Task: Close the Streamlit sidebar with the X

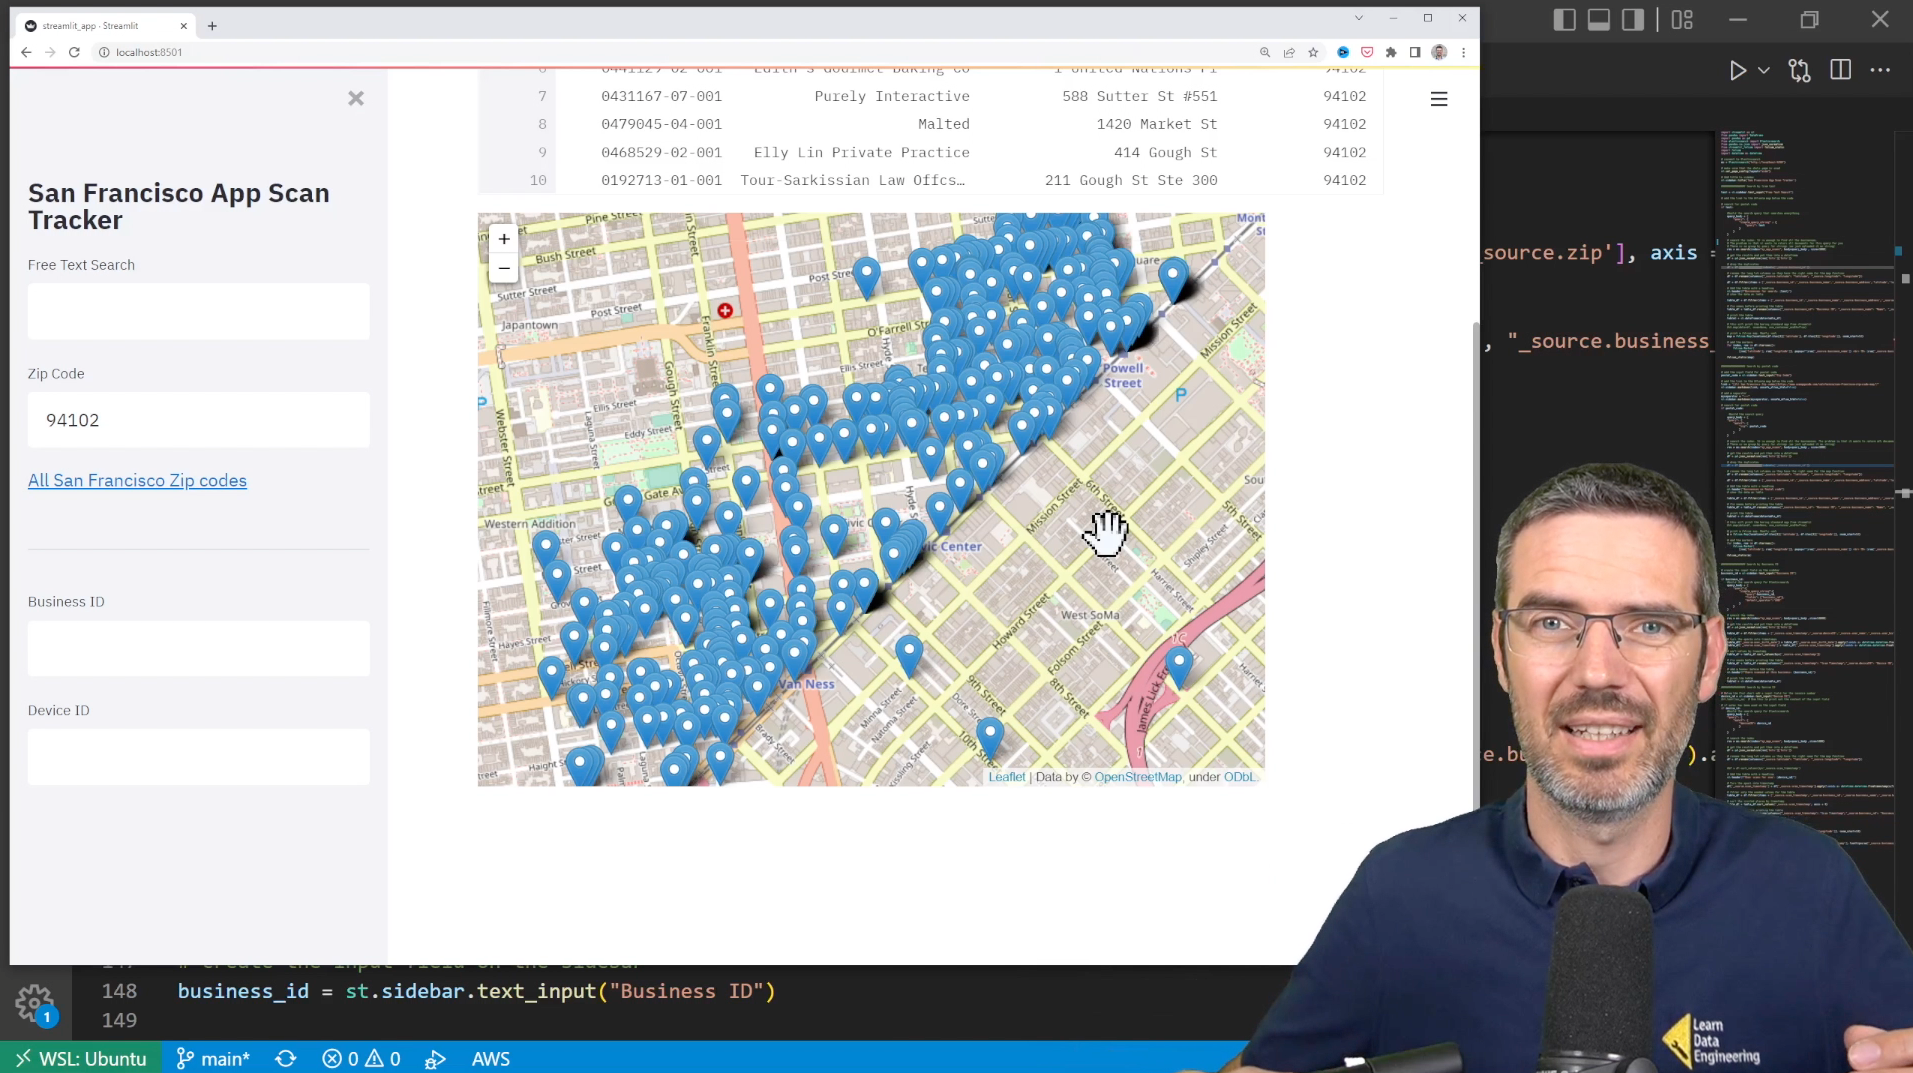Action: 356,98
